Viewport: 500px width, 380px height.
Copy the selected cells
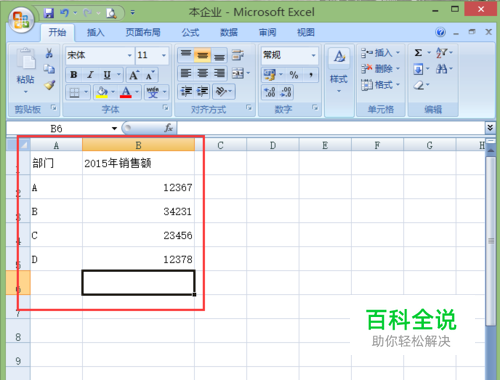[x=49, y=69]
